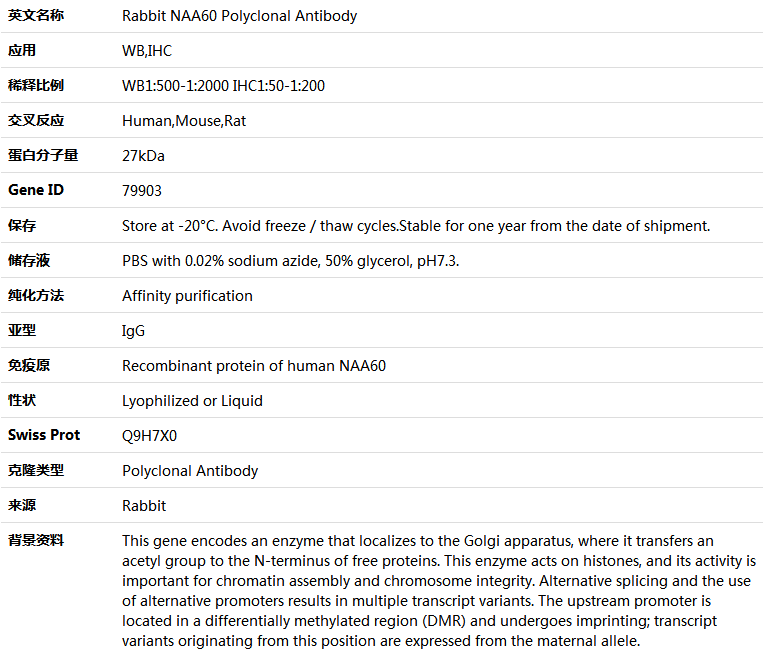The height and width of the screenshot is (662, 765).
Task: Click the Lyophilized or Liquid value
Action: (x=192, y=401)
